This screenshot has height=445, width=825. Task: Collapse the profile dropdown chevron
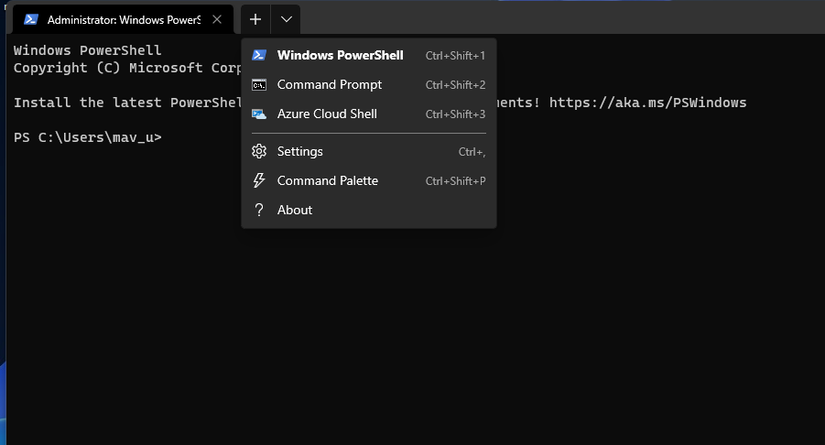286,19
